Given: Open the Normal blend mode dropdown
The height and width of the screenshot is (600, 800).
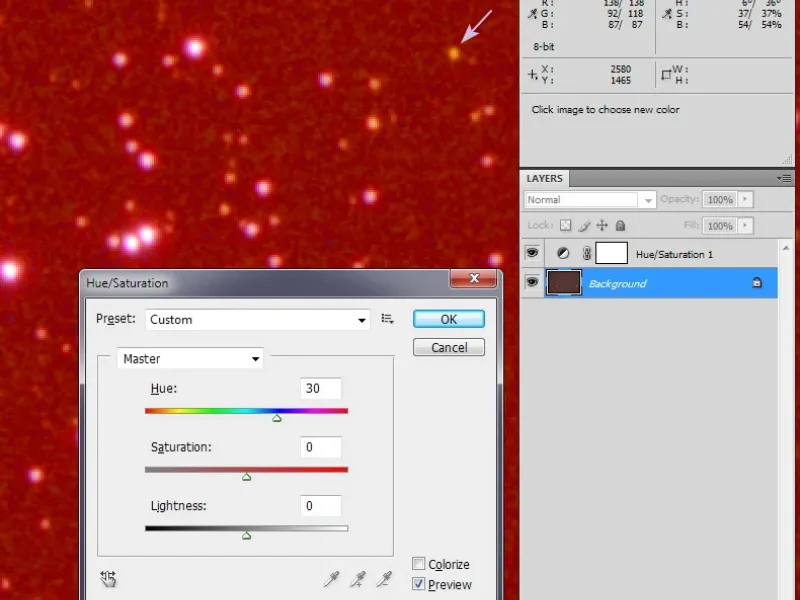Looking at the screenshot, I should 590,200.
